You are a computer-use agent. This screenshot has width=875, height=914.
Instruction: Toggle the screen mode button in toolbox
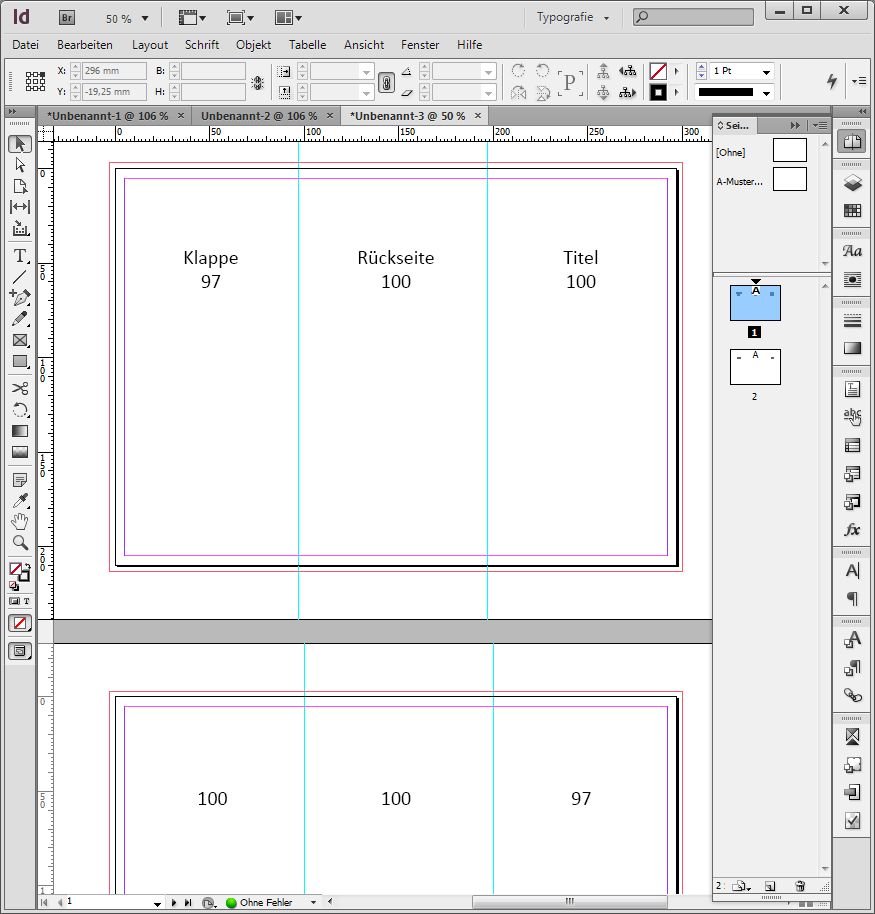(20, 651)
